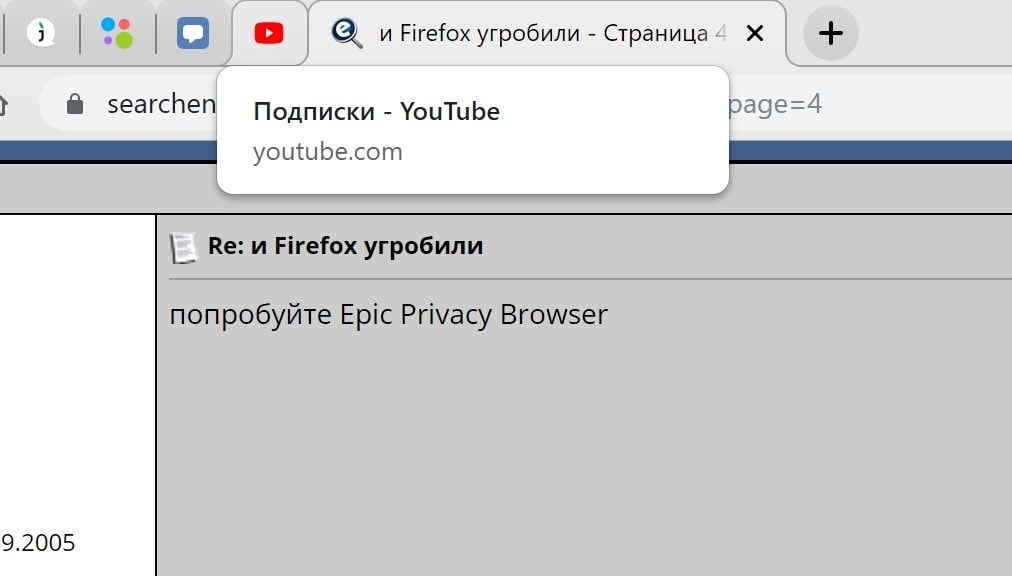Click the date ending in 9.2005

pyautogui.click(x=38, y=543)
